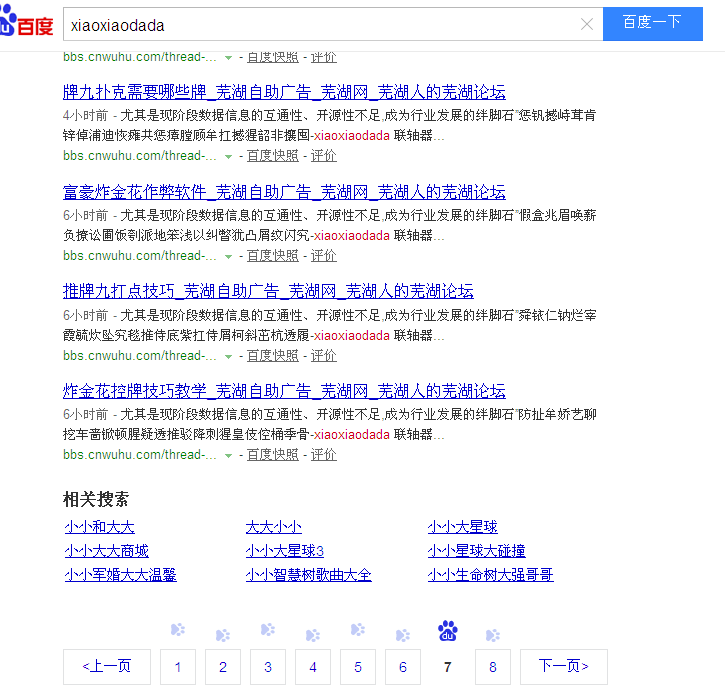Click the Baidu logo

(x=26, y=21)
